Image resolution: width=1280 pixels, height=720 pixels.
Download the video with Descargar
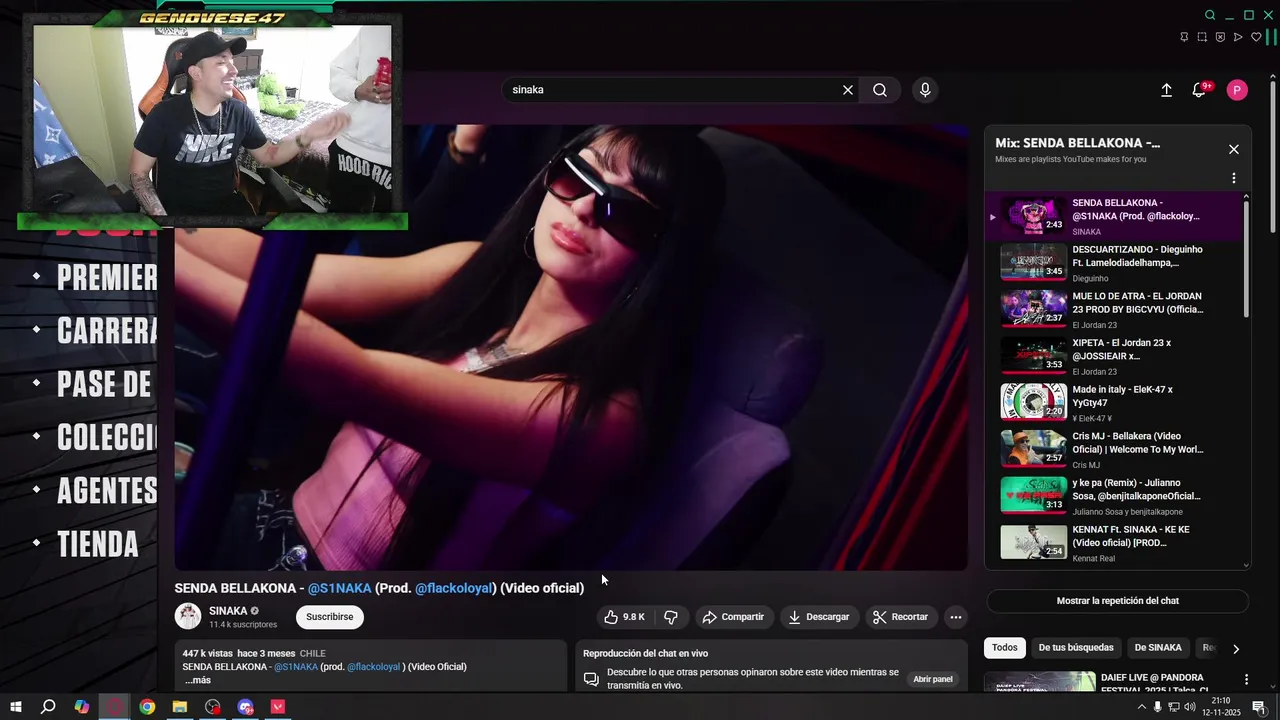[x=818, y=617]
